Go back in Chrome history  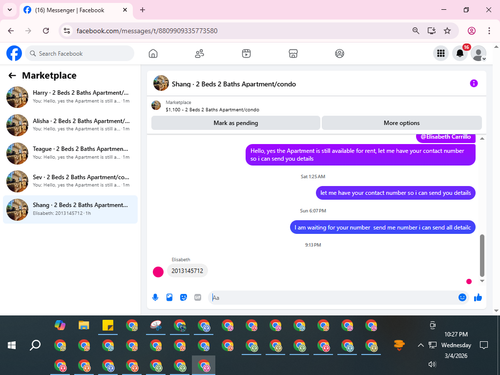click(11, 31)
